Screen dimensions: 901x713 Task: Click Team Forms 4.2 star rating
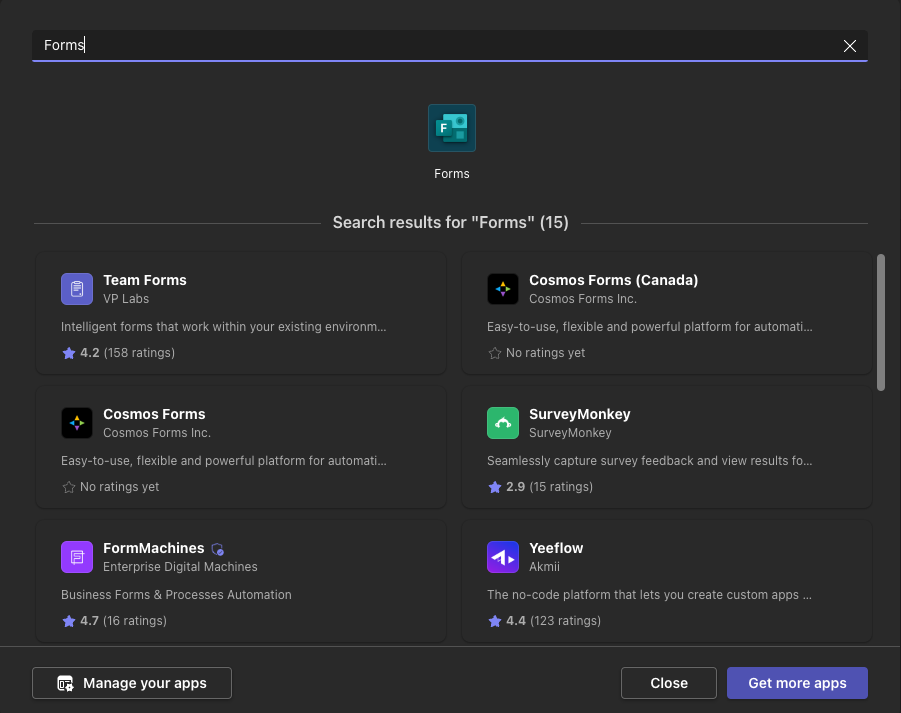point(69,353)
